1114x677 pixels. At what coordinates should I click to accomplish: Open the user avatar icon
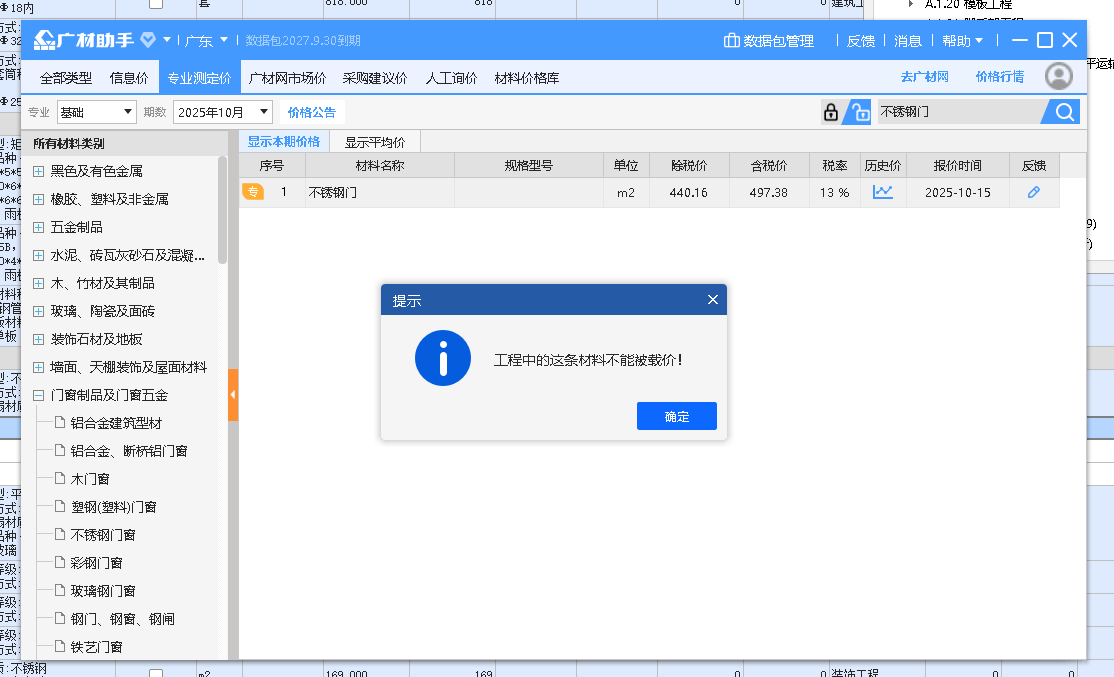coord(1058,75)
